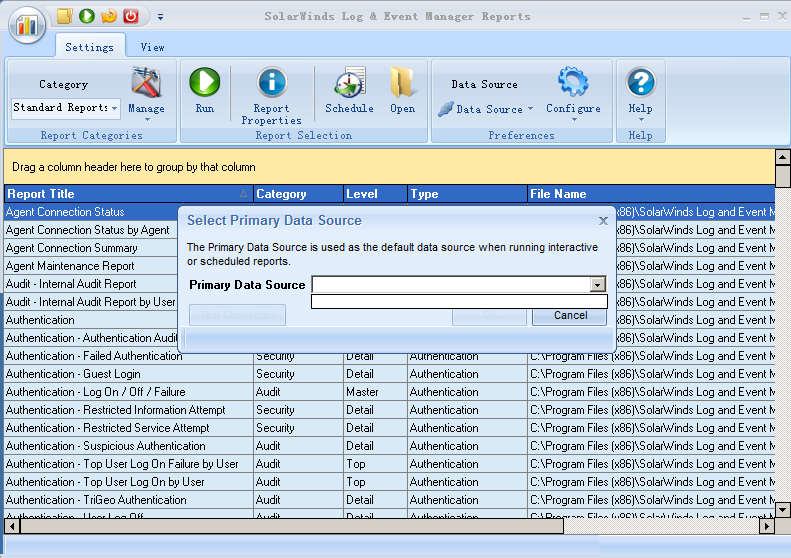
Task: Open the Primary Data Source combo box arrow
Action: (597, 285)
